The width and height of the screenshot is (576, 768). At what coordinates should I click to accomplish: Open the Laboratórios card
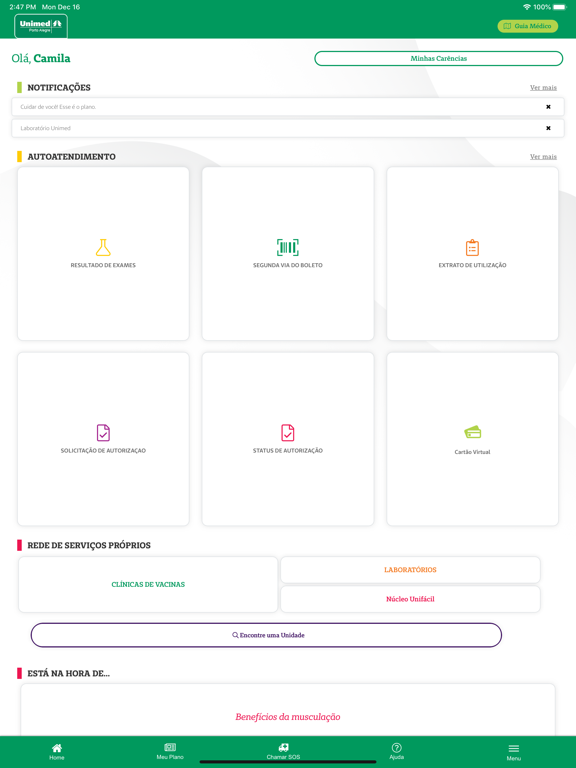410,570
